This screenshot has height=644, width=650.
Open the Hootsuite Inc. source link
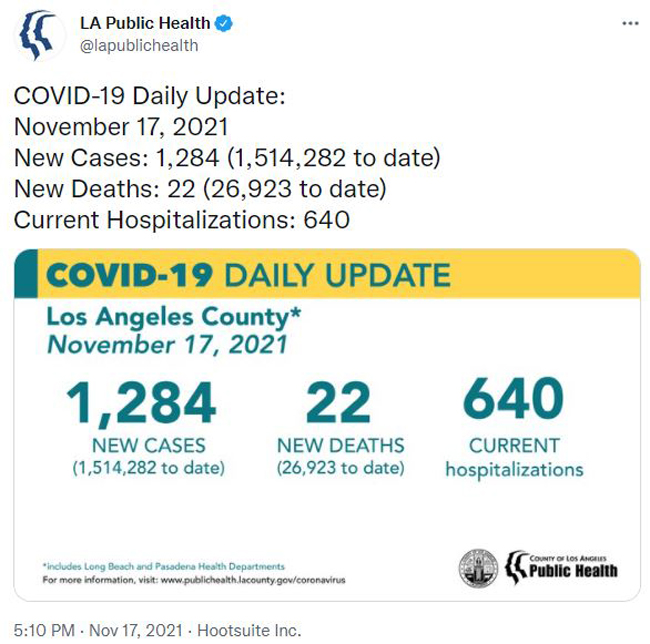(249, 630)
